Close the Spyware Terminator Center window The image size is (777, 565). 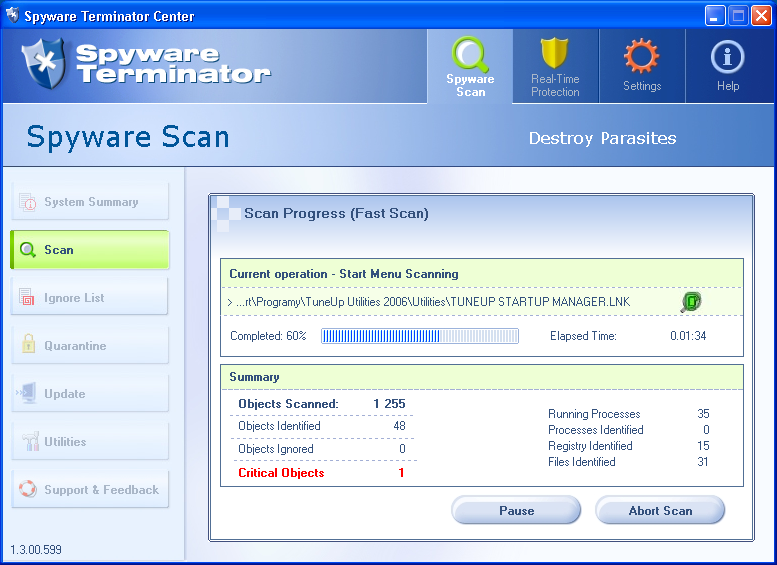coord(761,15)
